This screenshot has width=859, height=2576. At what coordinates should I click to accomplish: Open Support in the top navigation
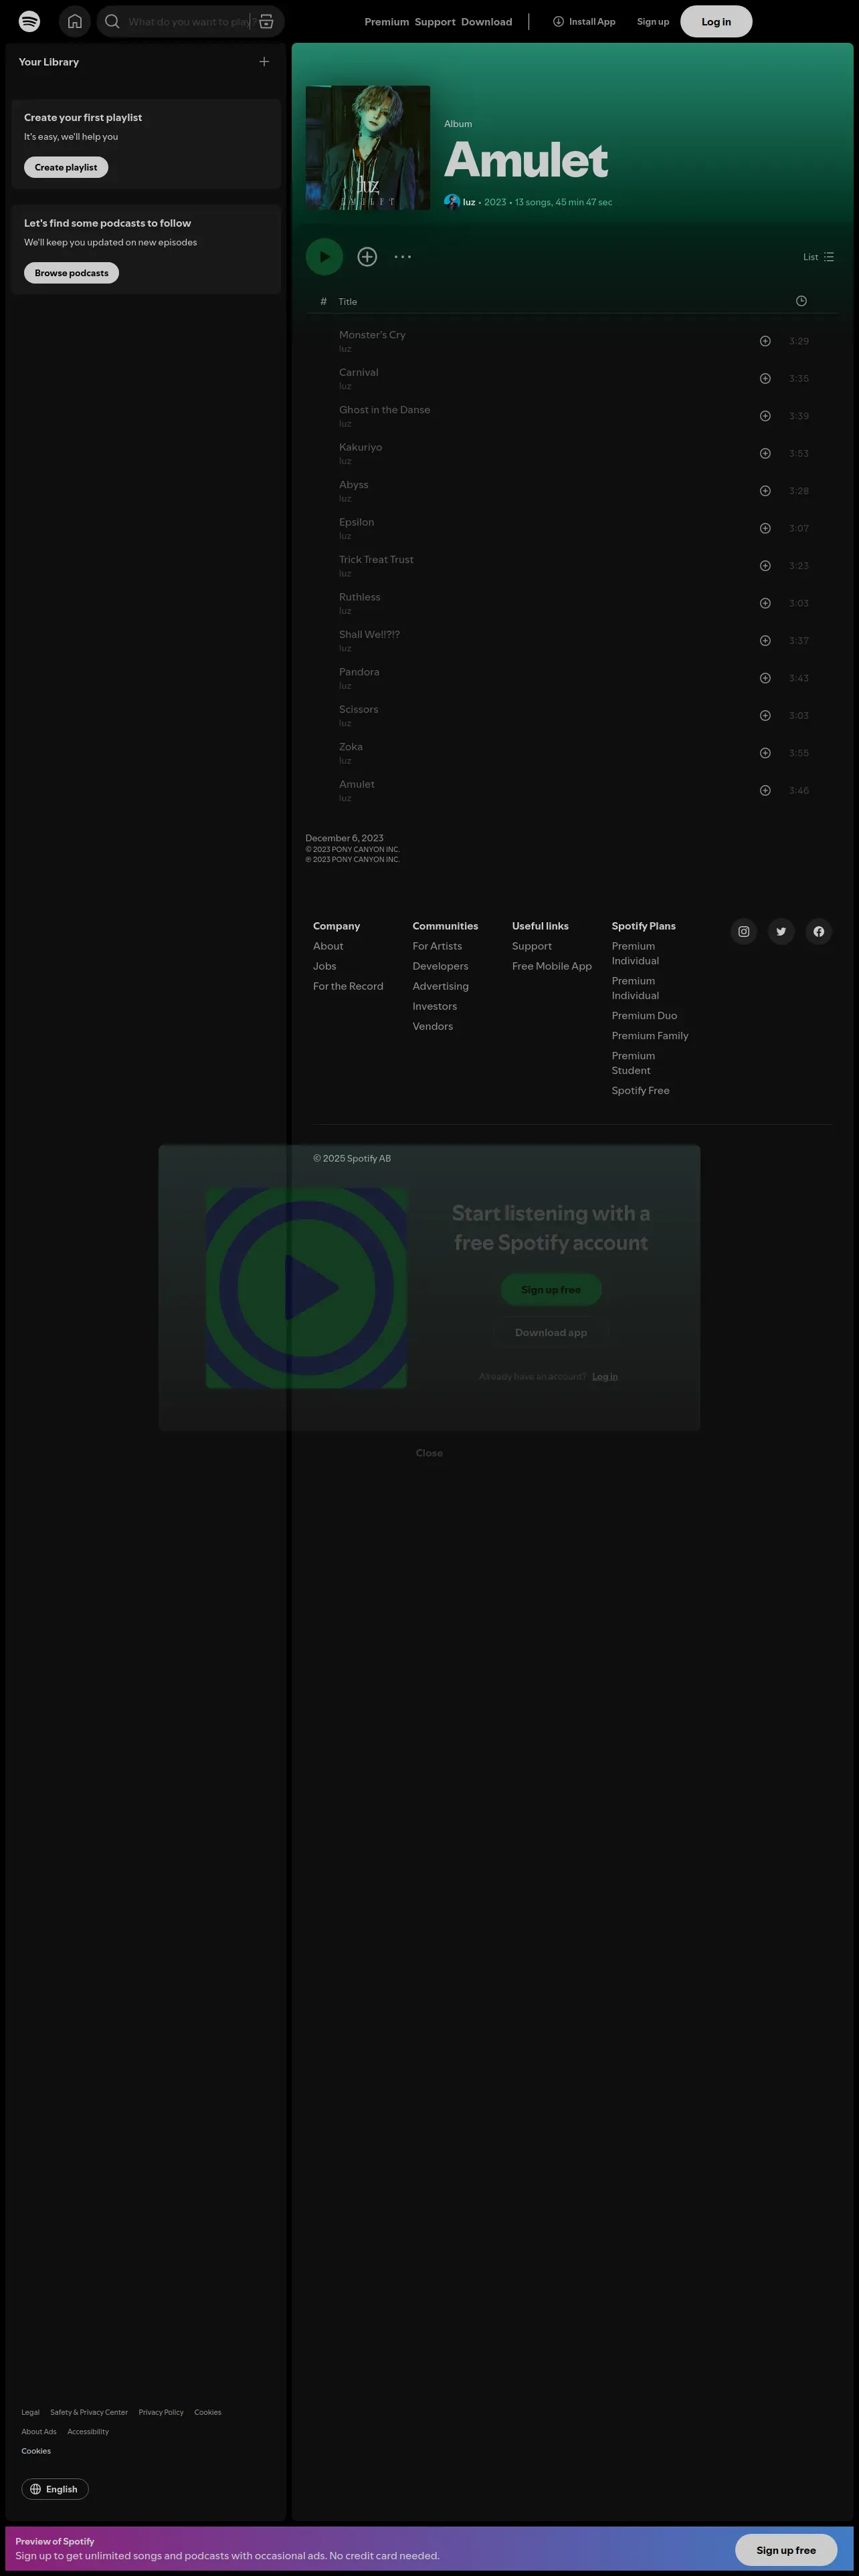pyautogui.click(x=435, y=22)
